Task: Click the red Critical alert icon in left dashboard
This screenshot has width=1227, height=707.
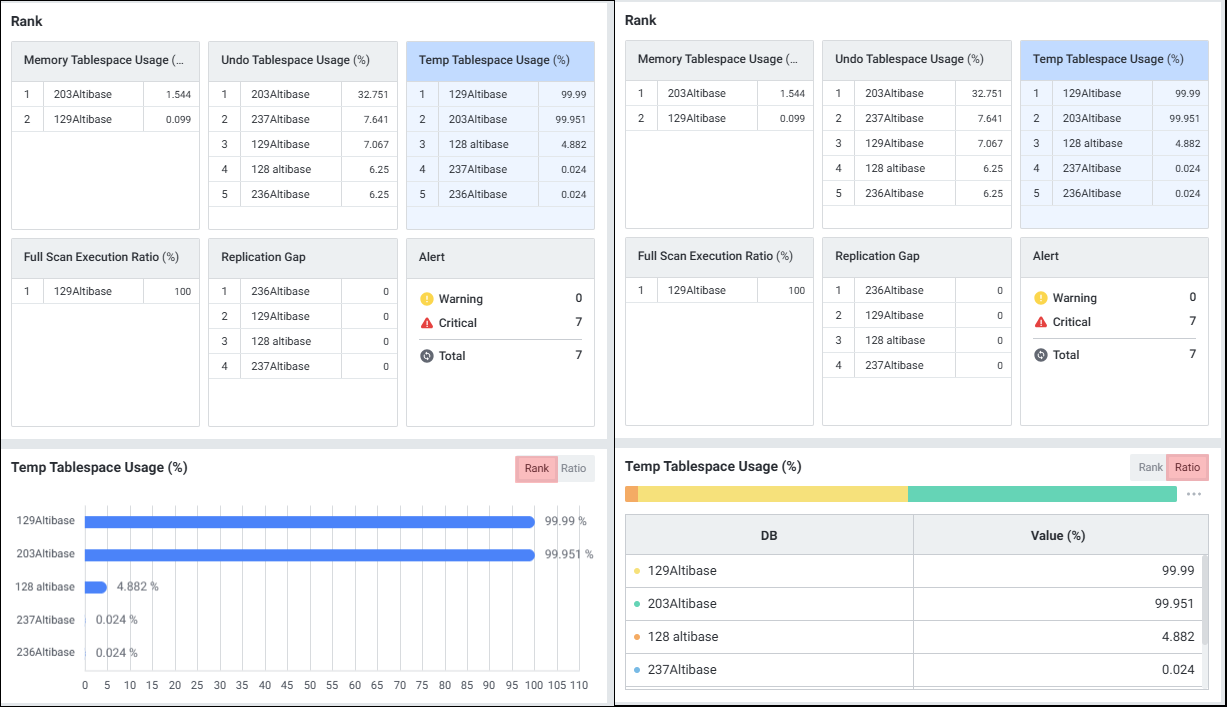Action: [x=427, y=323]
